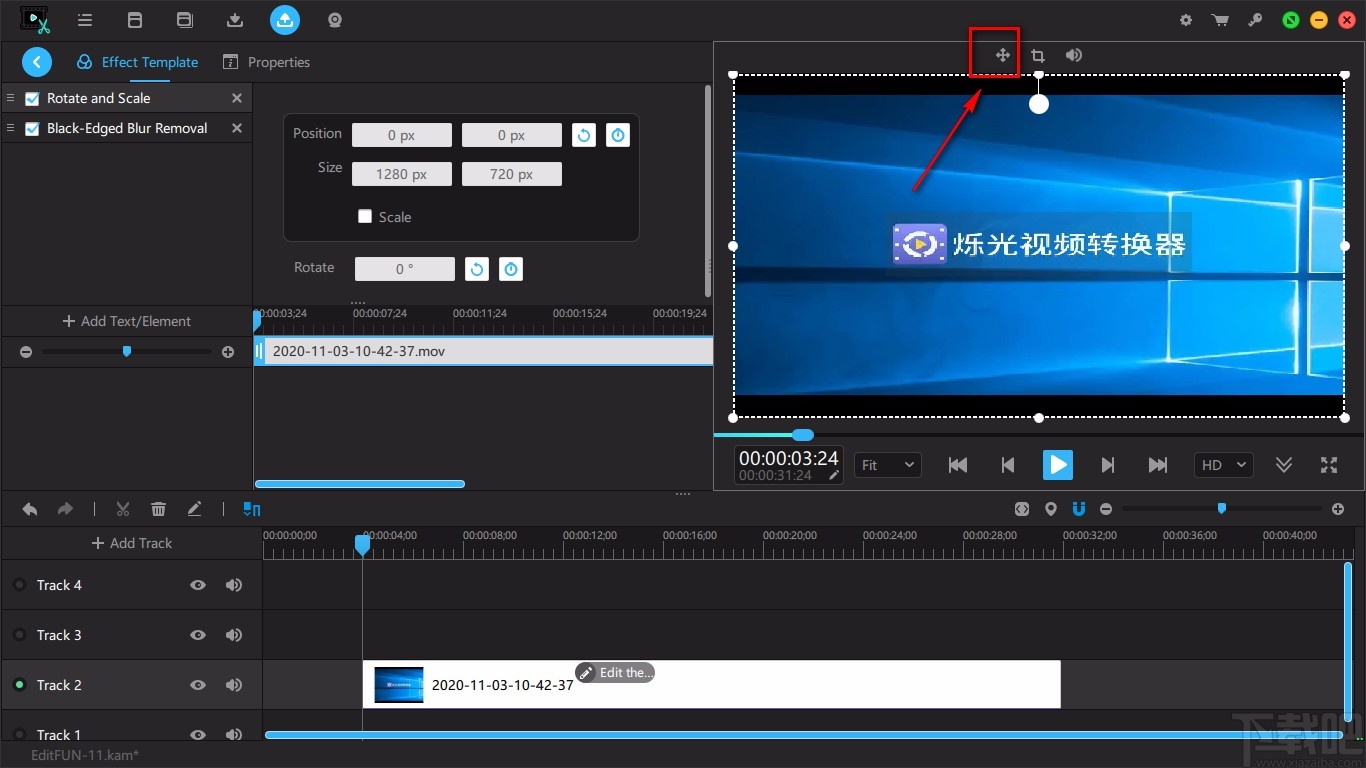Select Track 4 radio indicator
The image size is (1366, 768).
pyautogui.click(x=19, y=585)
